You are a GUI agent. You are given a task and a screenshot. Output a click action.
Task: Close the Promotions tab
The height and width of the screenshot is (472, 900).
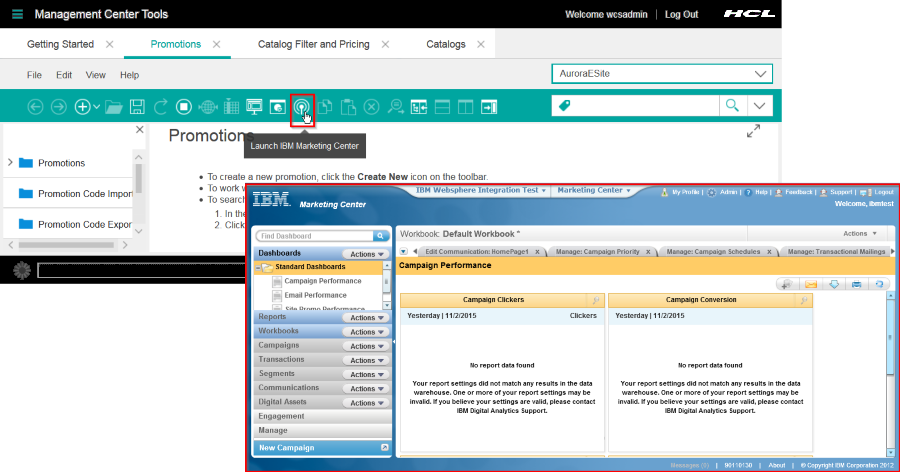(x=216, y=44)
